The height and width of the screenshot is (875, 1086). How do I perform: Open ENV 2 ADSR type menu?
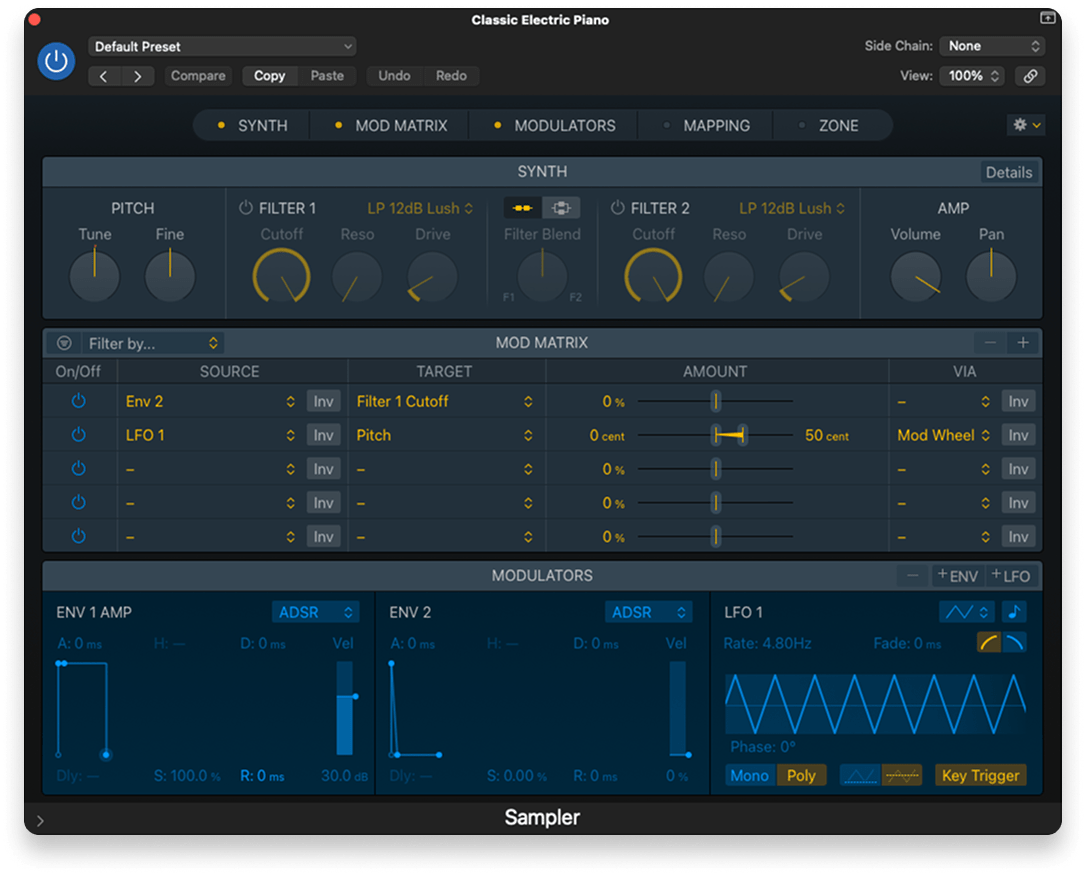tap(648, 612)
